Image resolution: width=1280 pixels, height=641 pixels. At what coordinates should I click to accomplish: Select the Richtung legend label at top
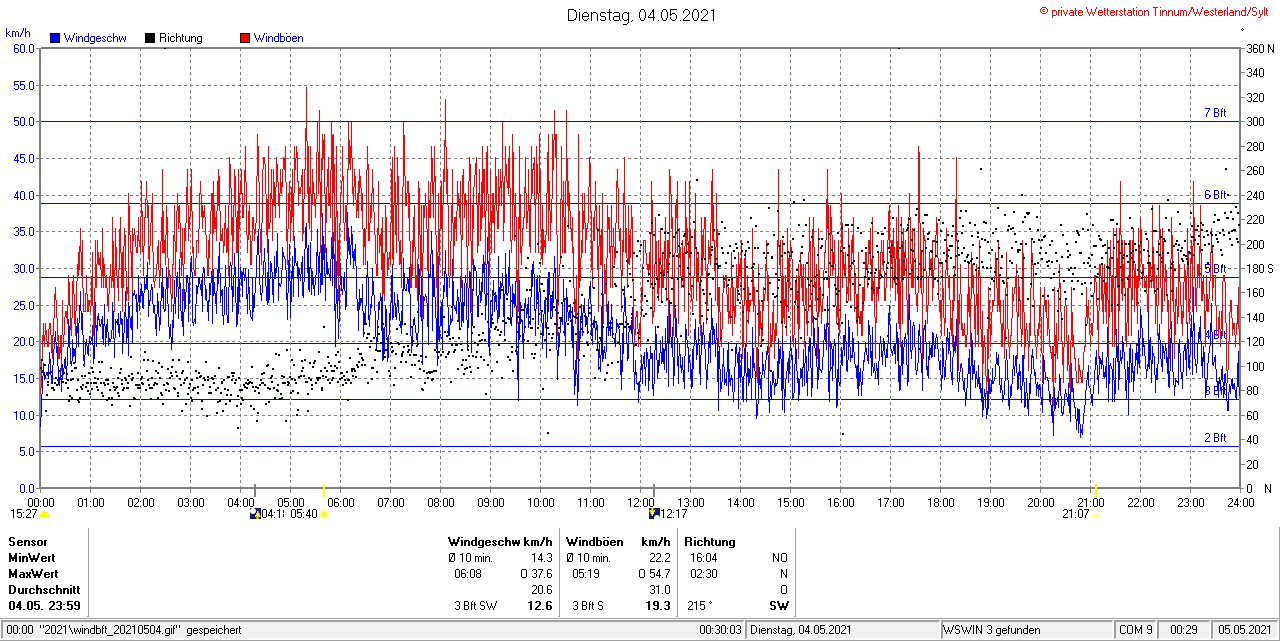pos(181,38)
